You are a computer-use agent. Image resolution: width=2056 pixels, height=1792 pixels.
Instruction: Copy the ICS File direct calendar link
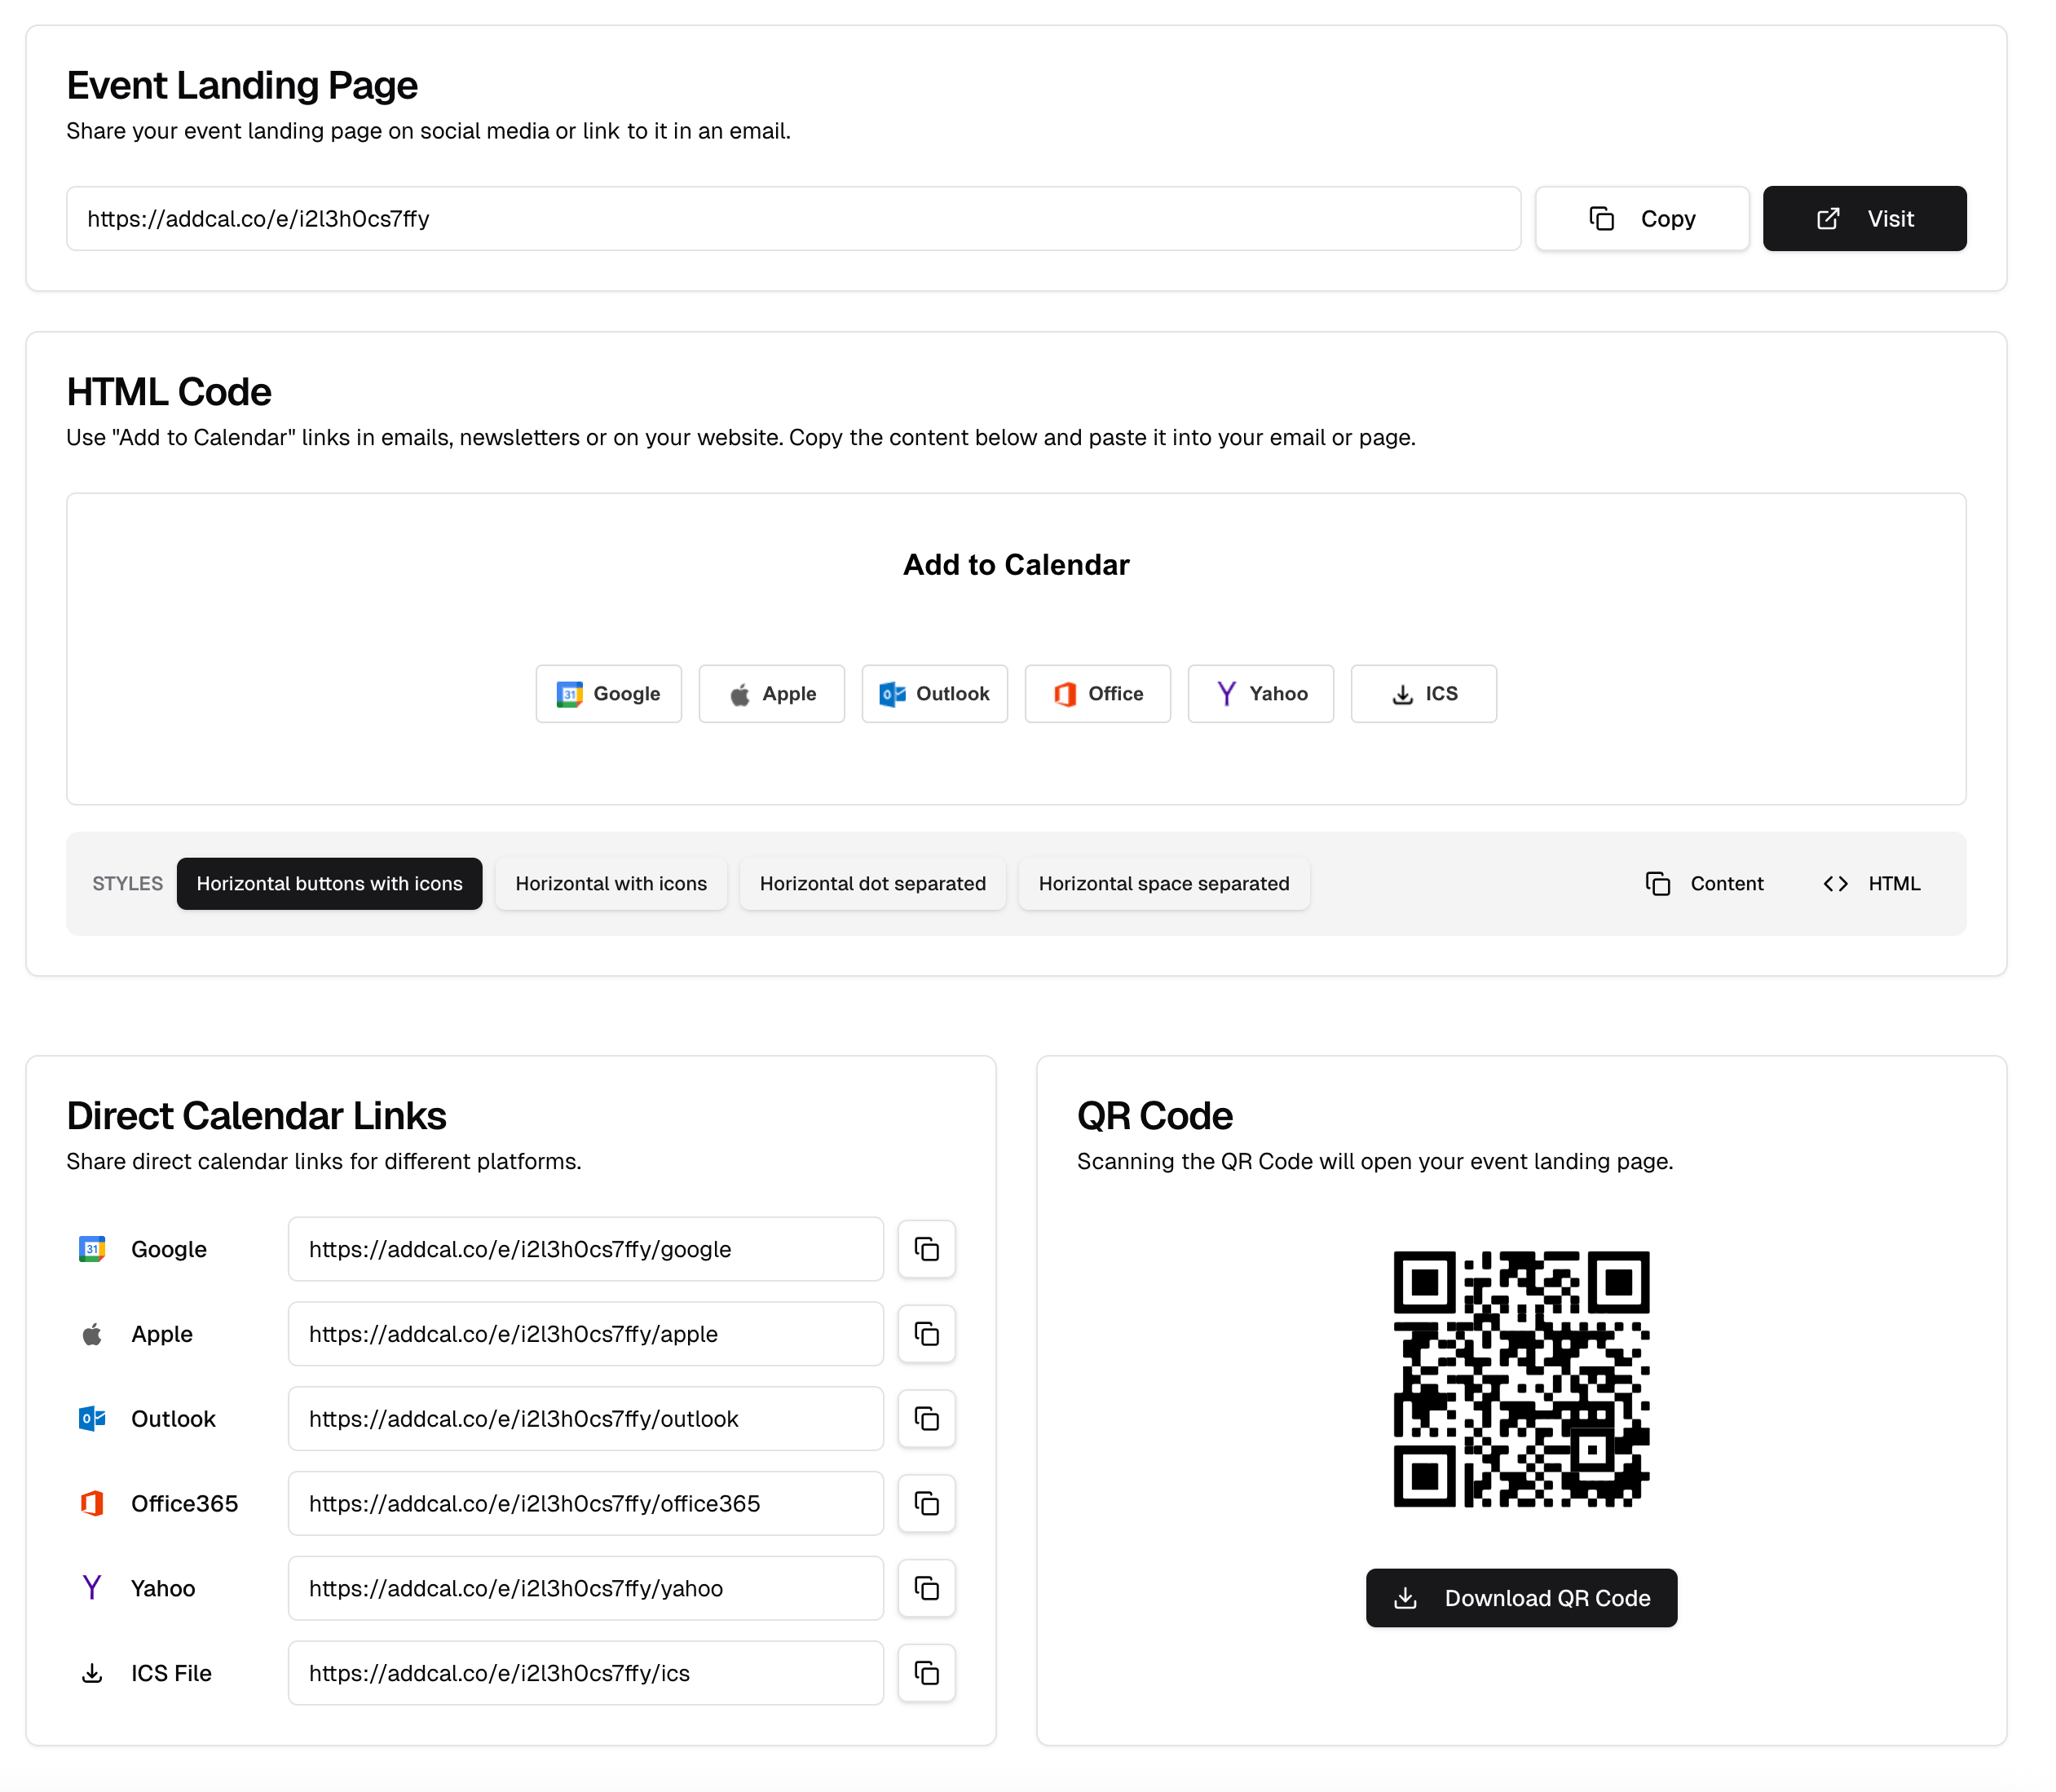(926, 1673)
